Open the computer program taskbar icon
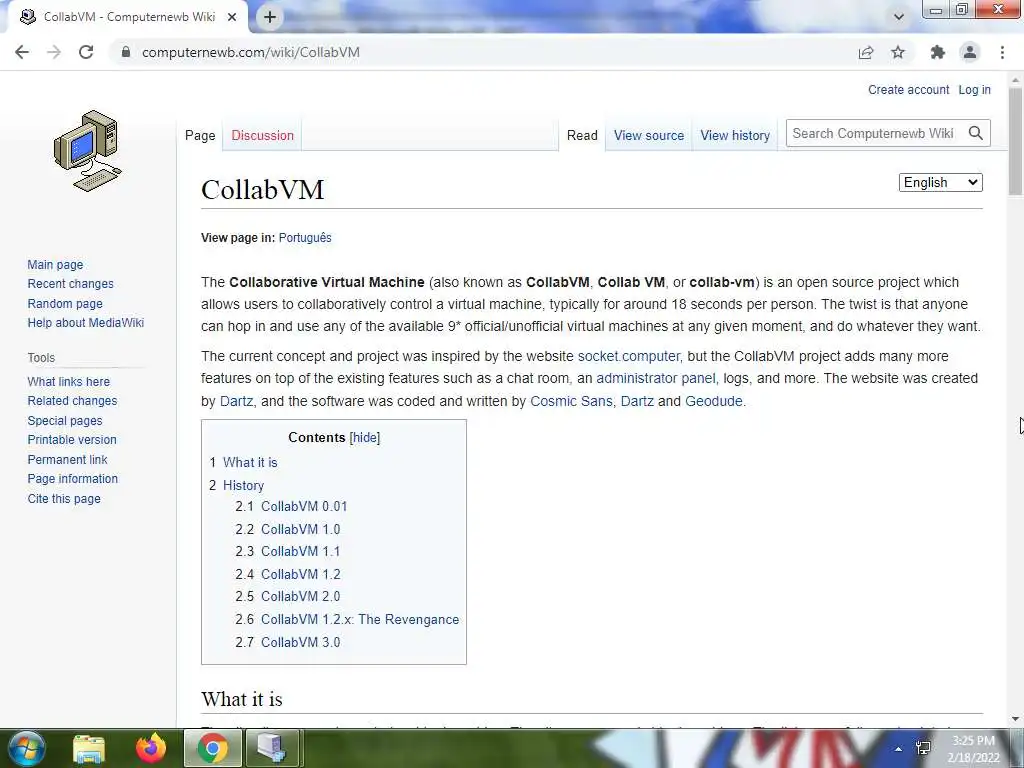Image resolution: width=1024 pixels, height=768 pixels. (273, 748)
